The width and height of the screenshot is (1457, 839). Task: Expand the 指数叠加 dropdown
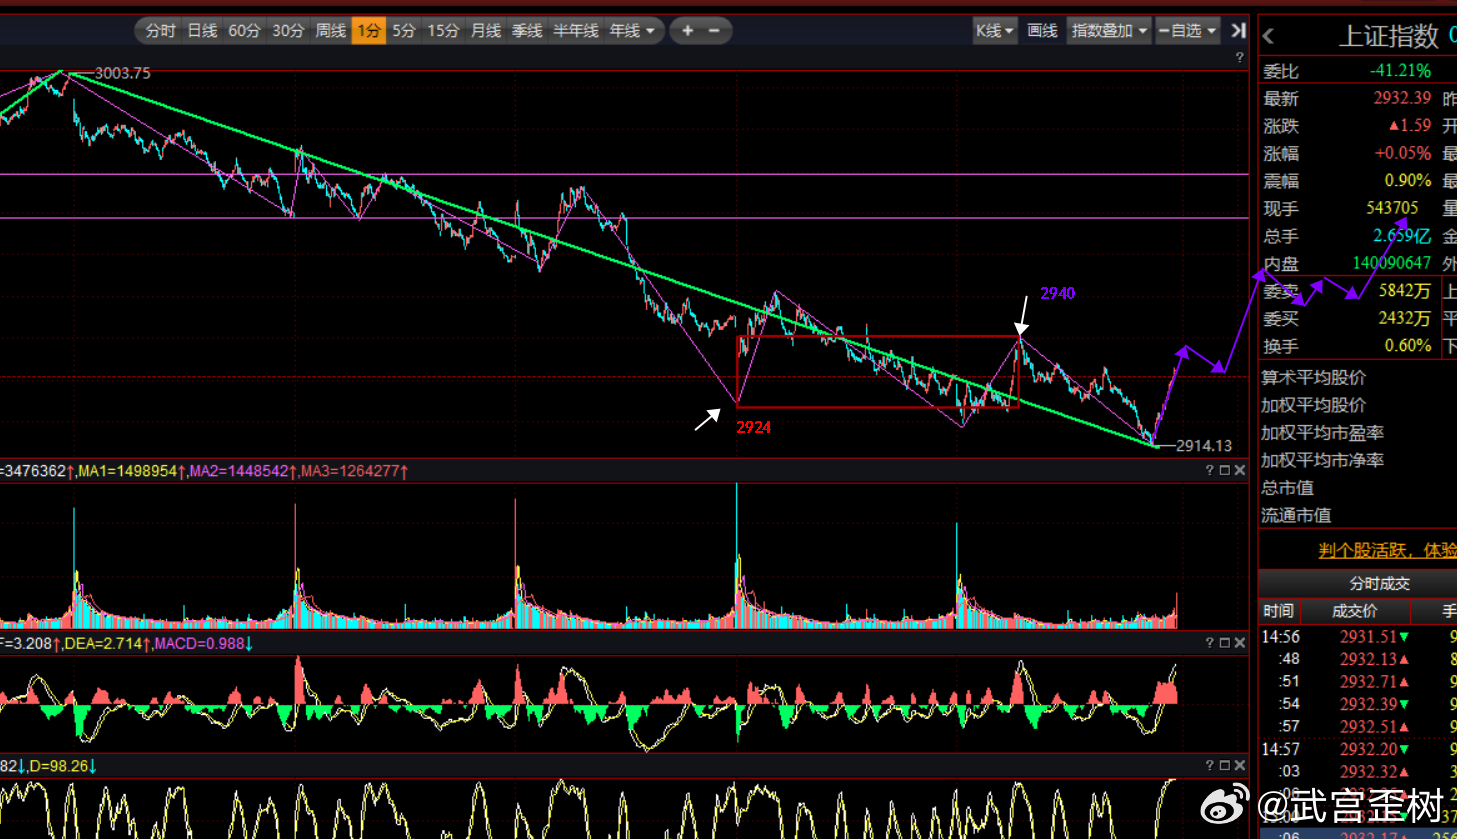pyautogui.click(x=1109, y=31)
